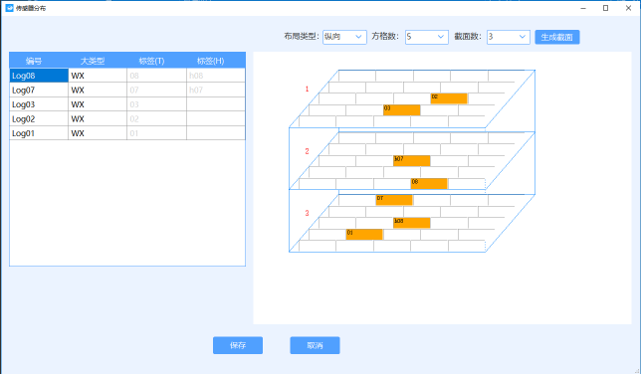This screenshot has height=374, width=641.
Task: Click the 编号 column header
Action: (34, 61)
